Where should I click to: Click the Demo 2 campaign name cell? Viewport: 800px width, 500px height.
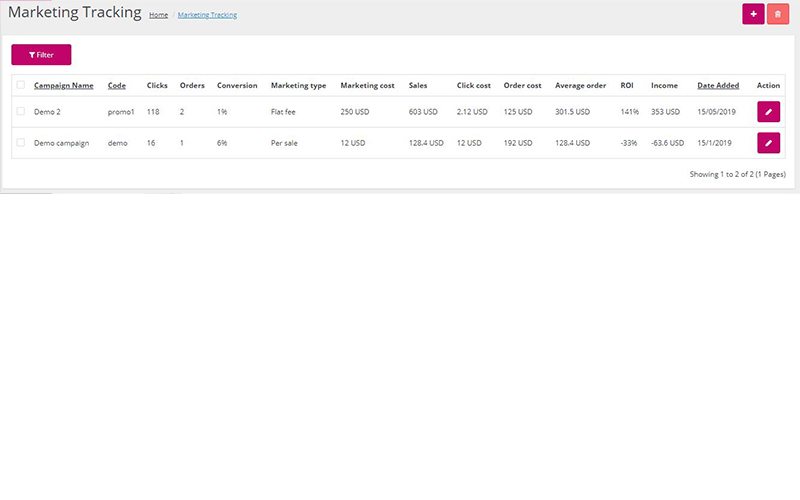48,112
